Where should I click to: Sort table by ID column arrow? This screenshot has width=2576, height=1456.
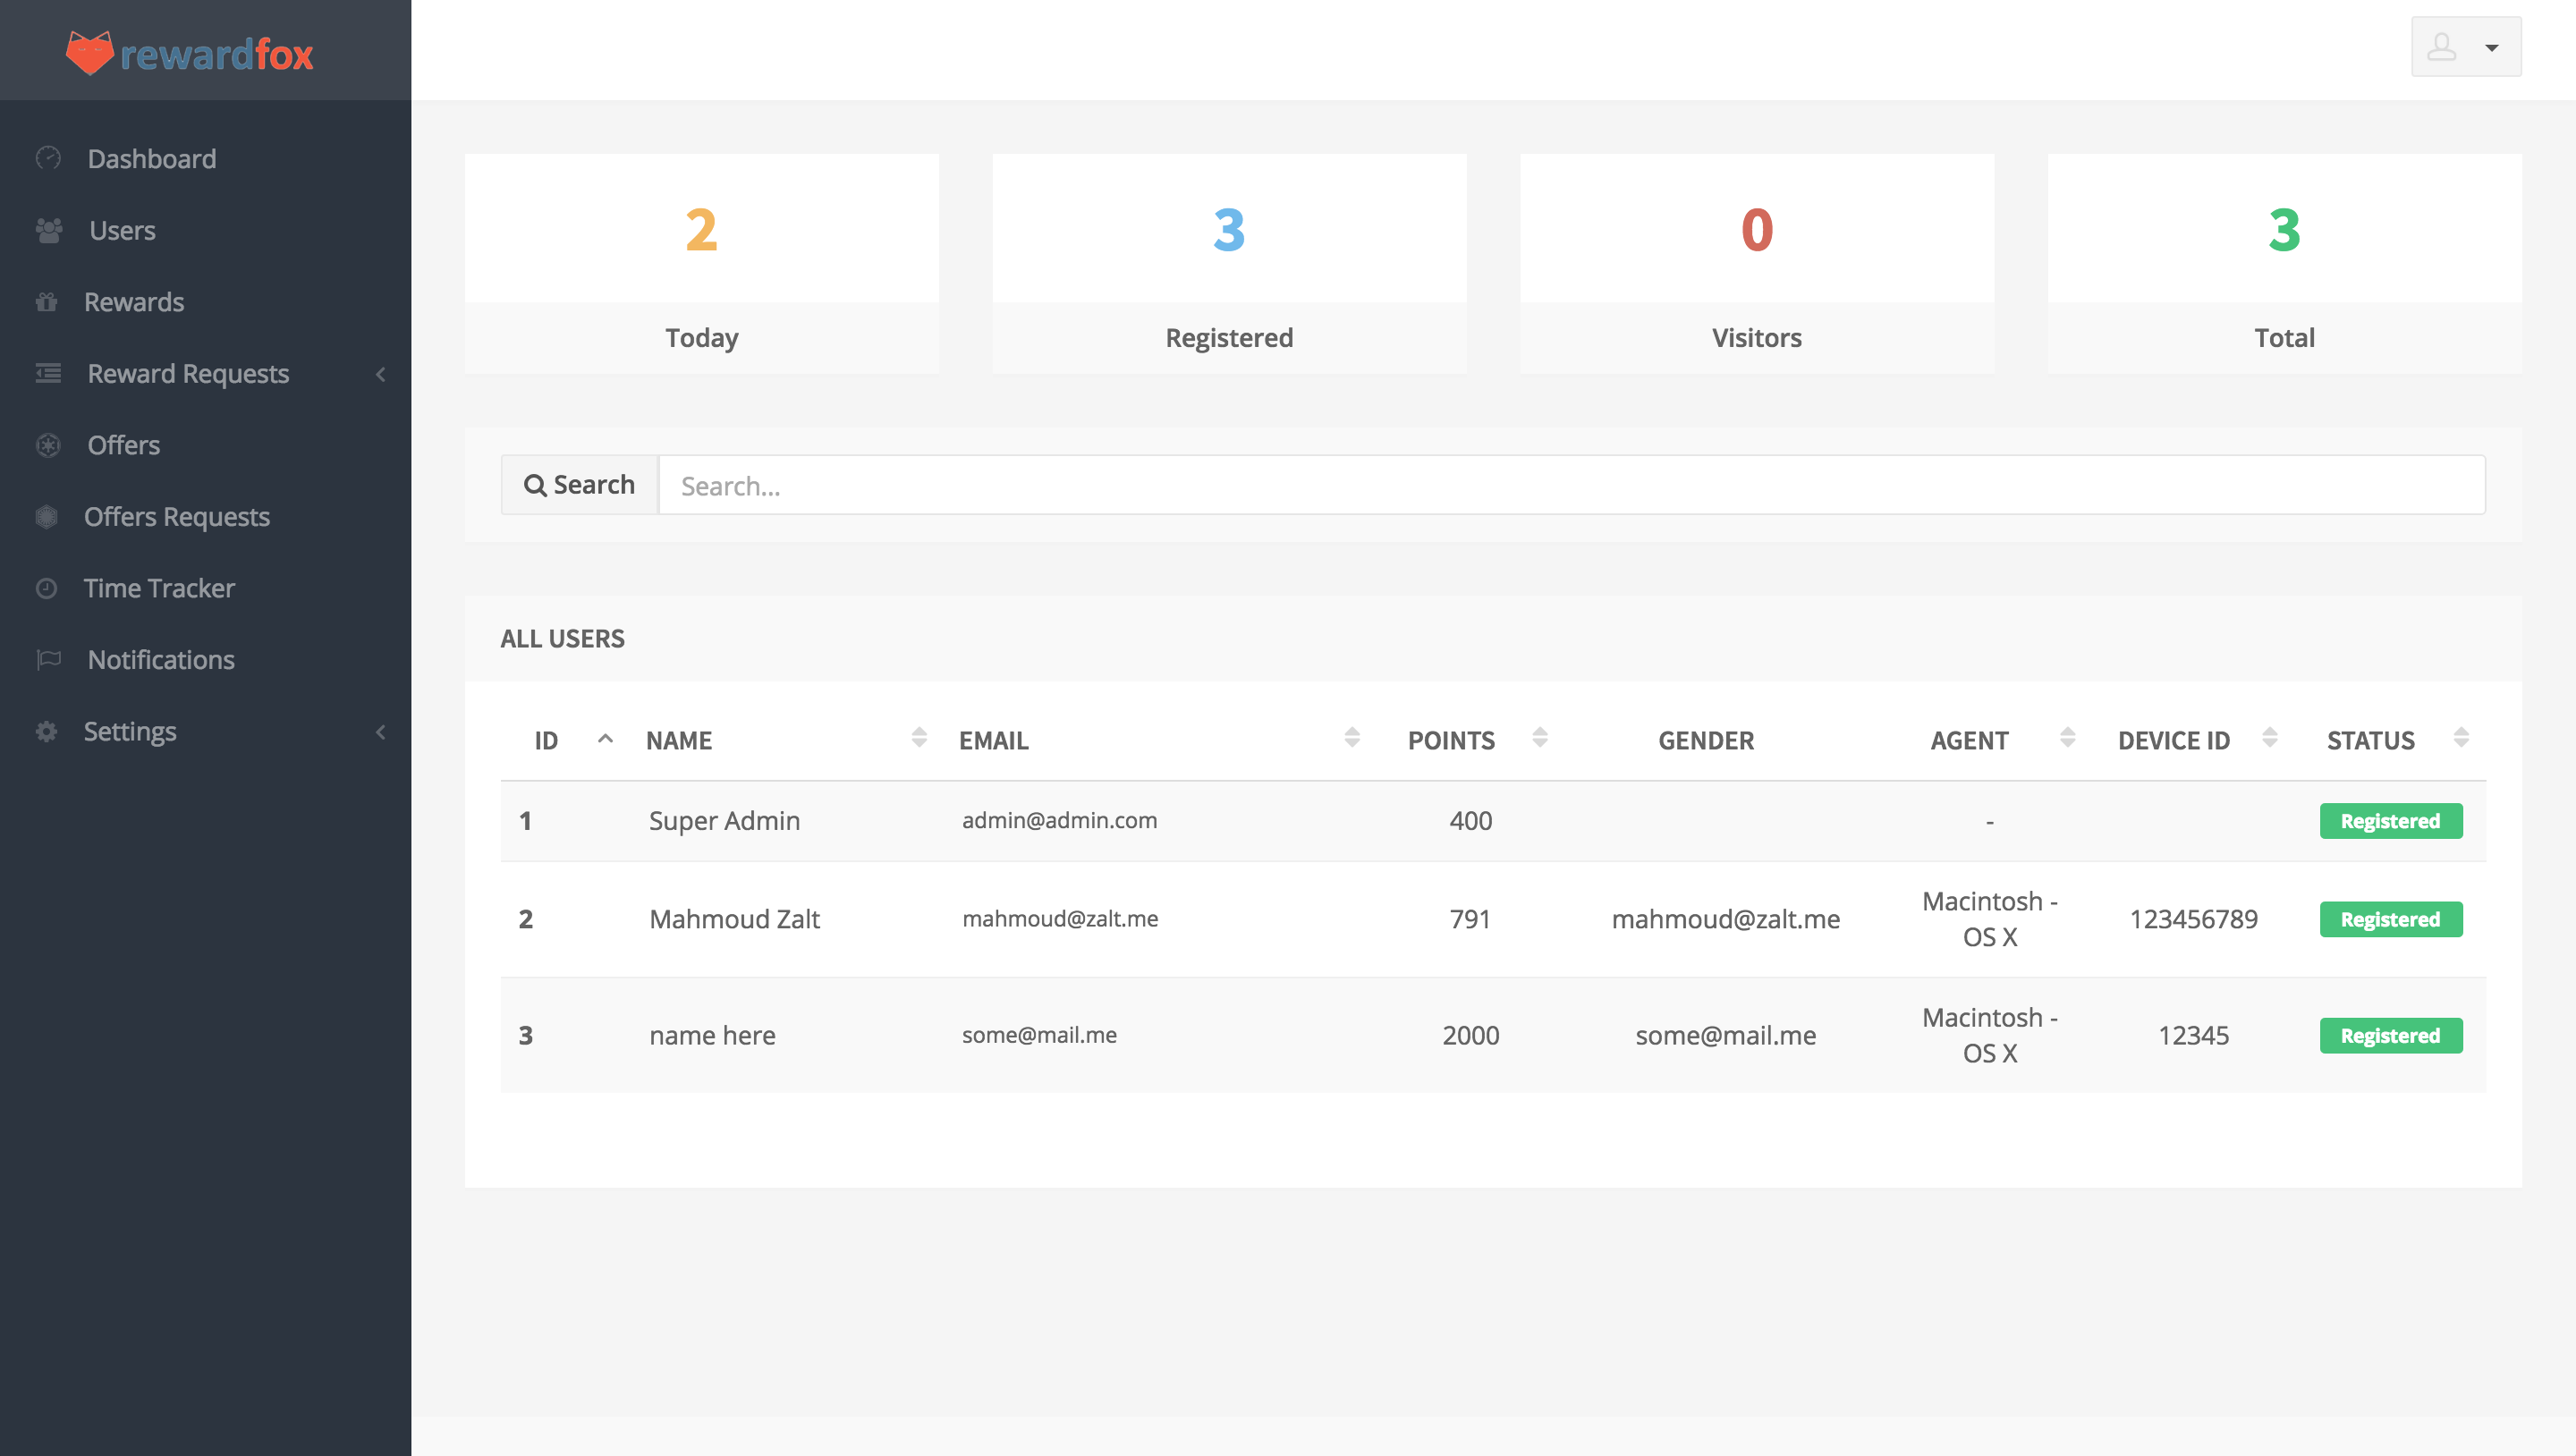pos(605,738)
